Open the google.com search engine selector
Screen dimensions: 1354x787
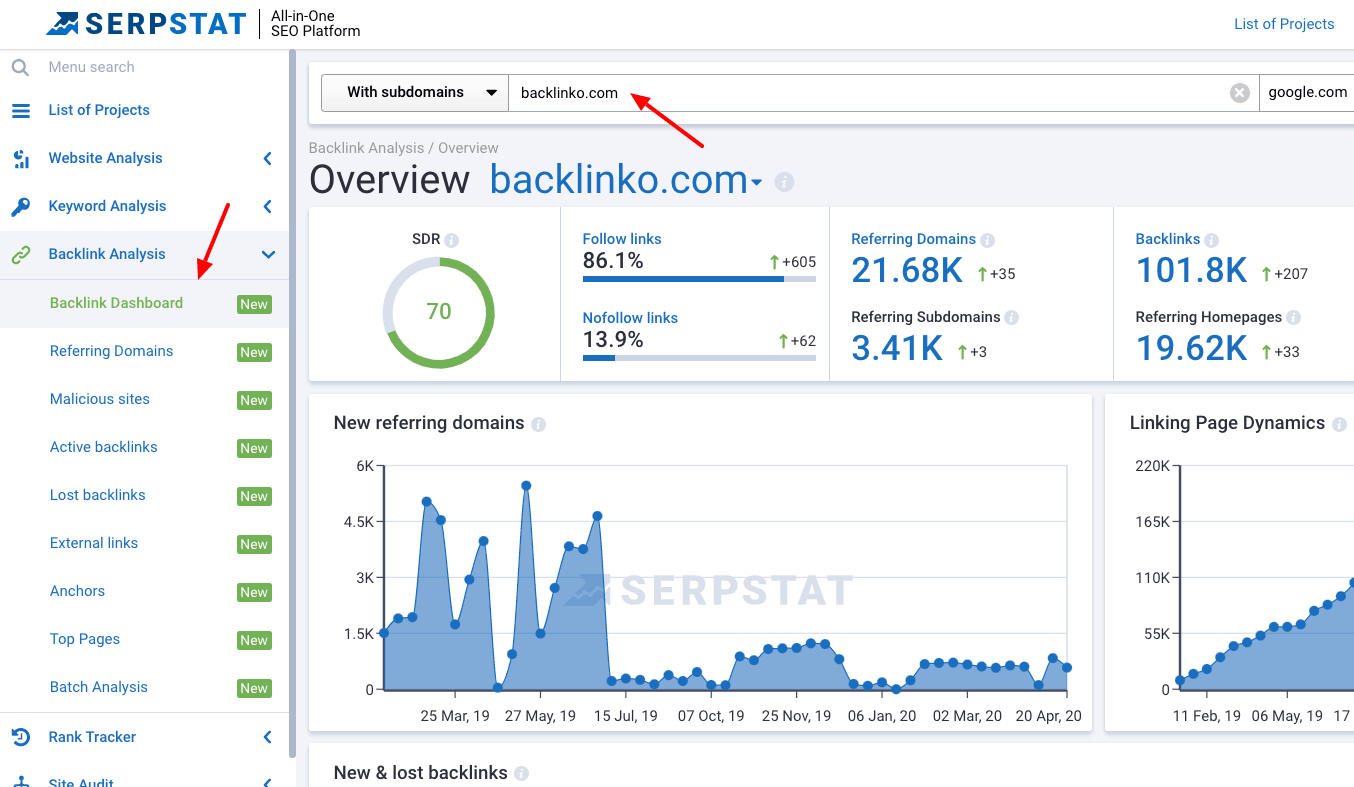(1307, 92)
